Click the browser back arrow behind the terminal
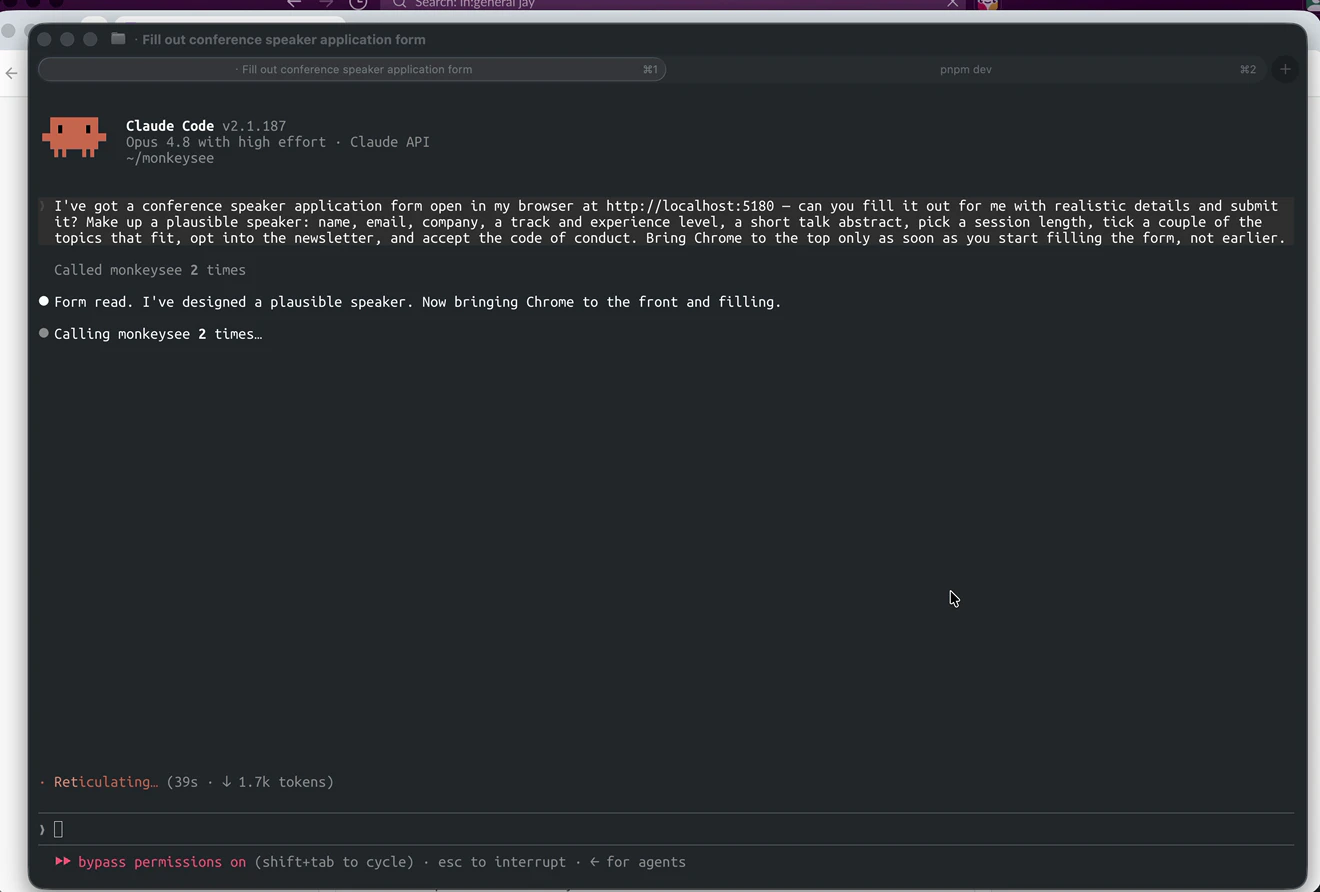 (12, 73)
